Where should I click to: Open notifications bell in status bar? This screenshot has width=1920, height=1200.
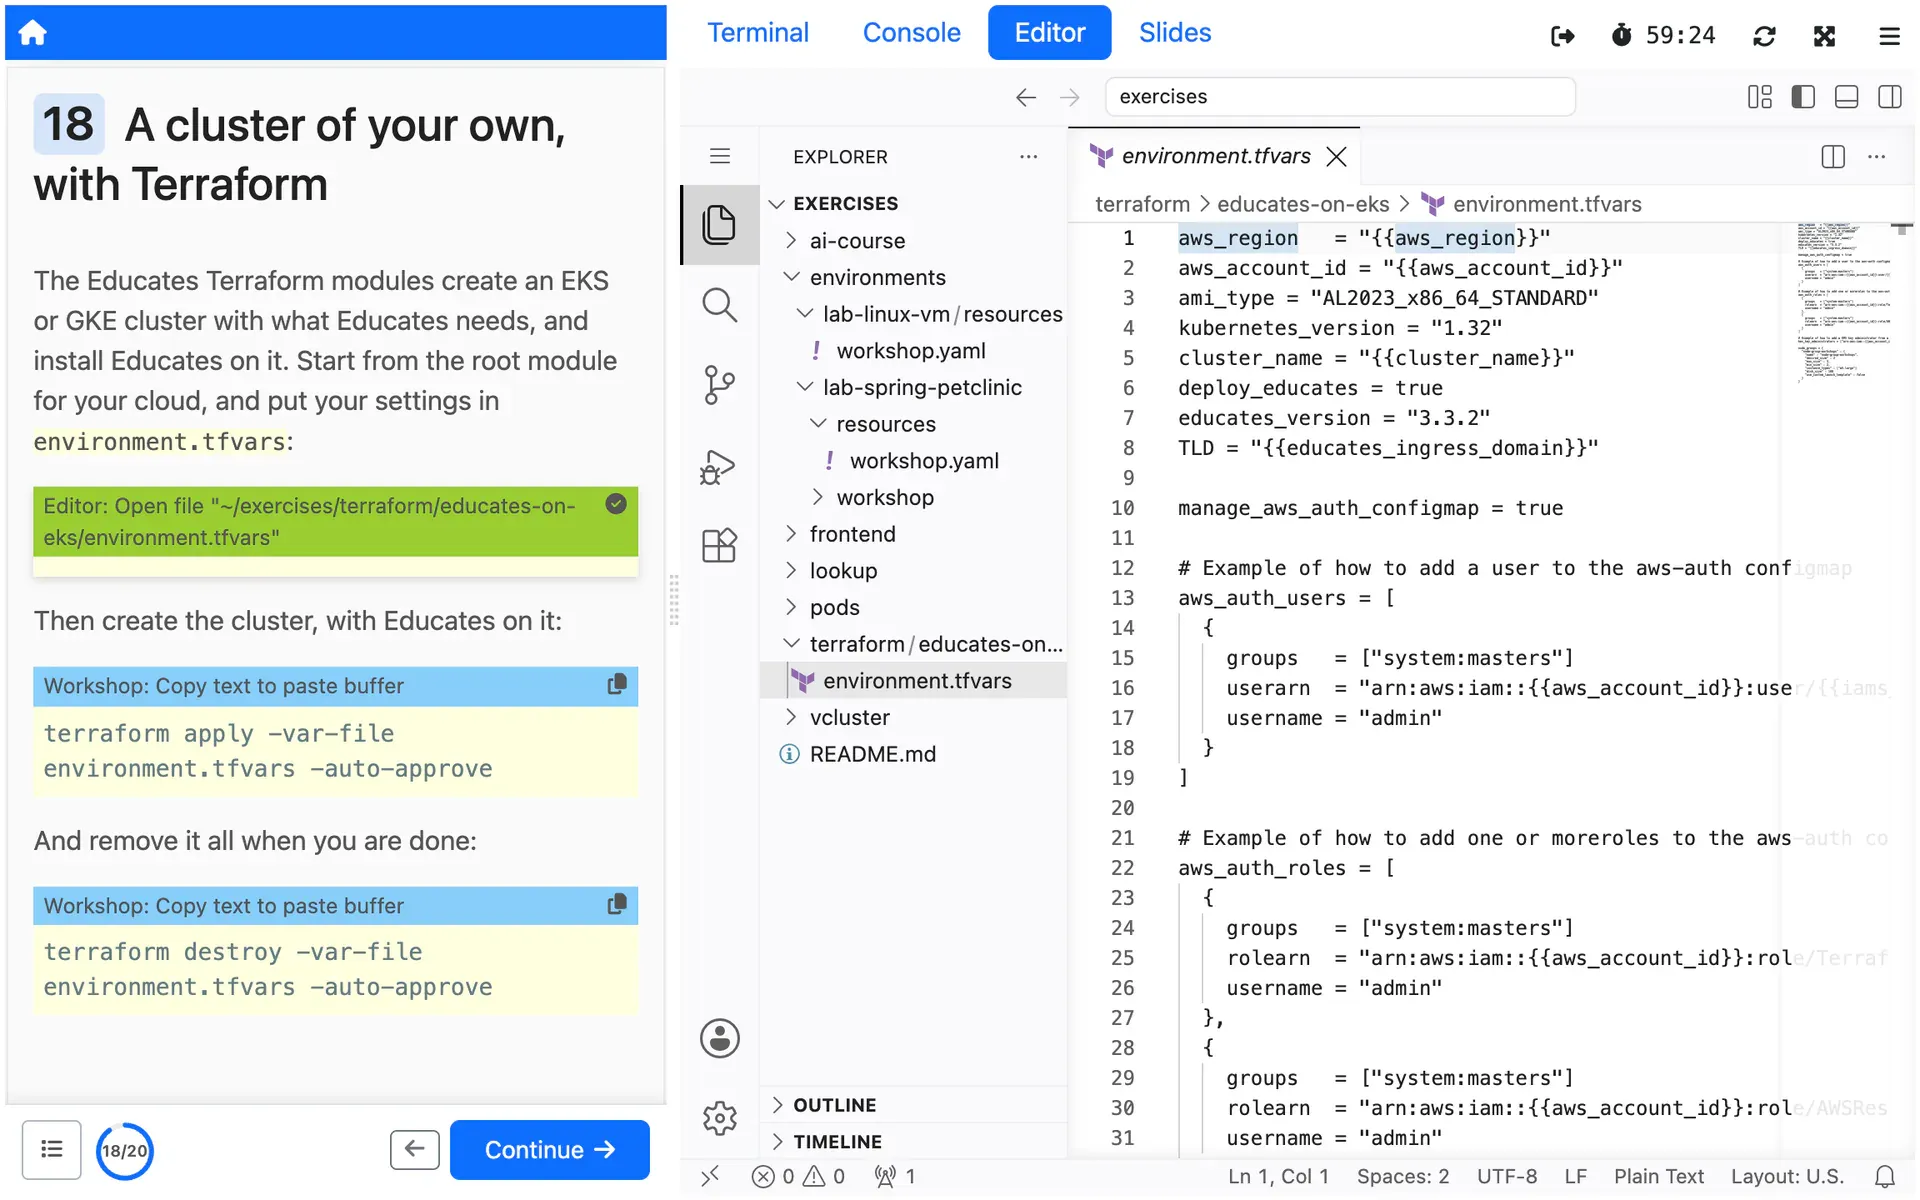click(1884, 1177)
